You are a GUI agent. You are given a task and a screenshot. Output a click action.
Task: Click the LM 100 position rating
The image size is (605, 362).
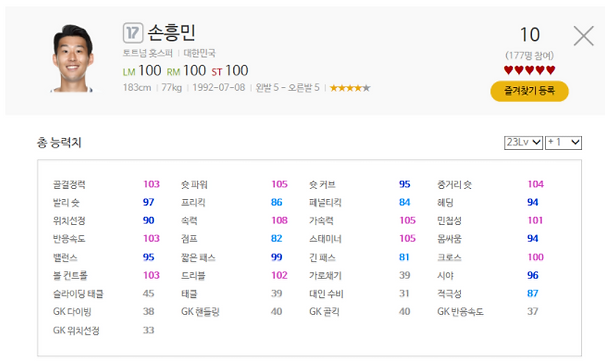pos(142,71)
